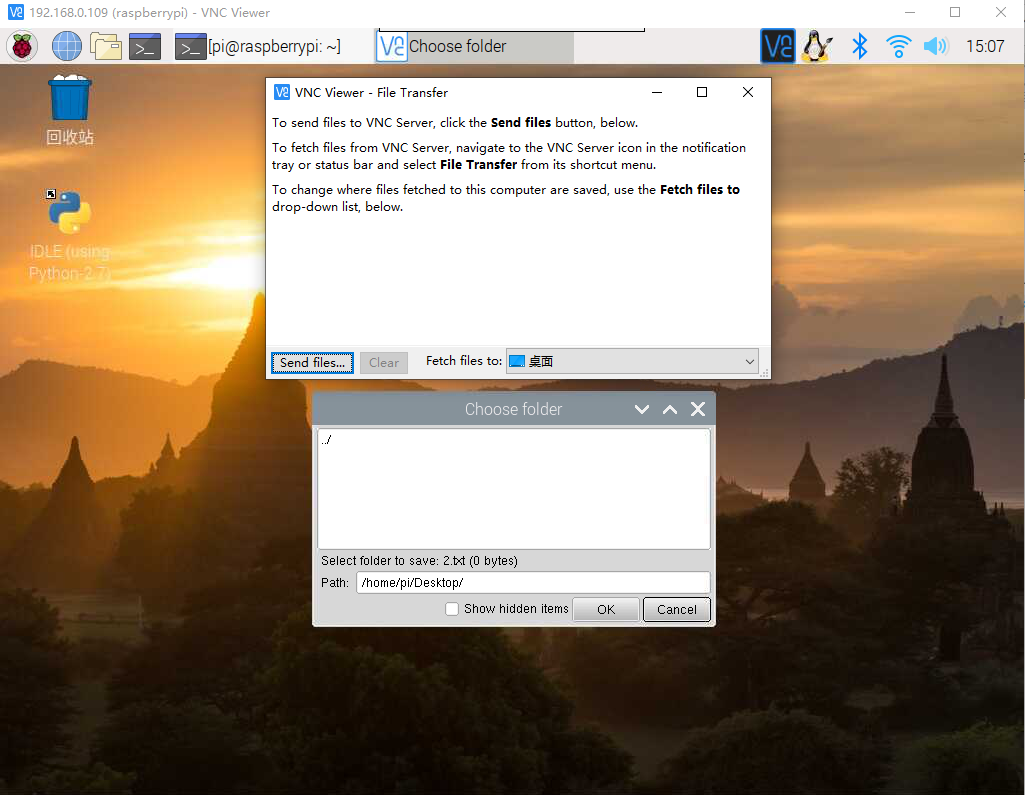
Task: Open the volume control speaker icon
Action: coord(935,46)
